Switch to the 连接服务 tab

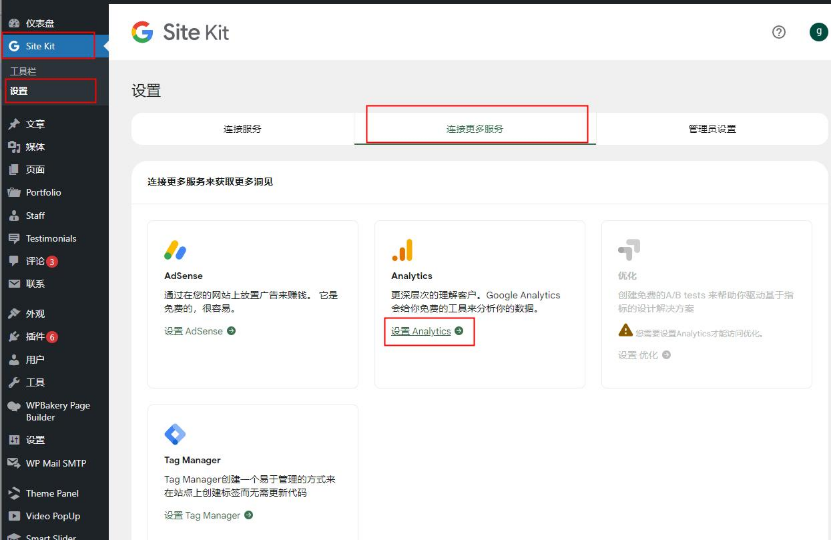pyautogui.click(x=242, y=129)
